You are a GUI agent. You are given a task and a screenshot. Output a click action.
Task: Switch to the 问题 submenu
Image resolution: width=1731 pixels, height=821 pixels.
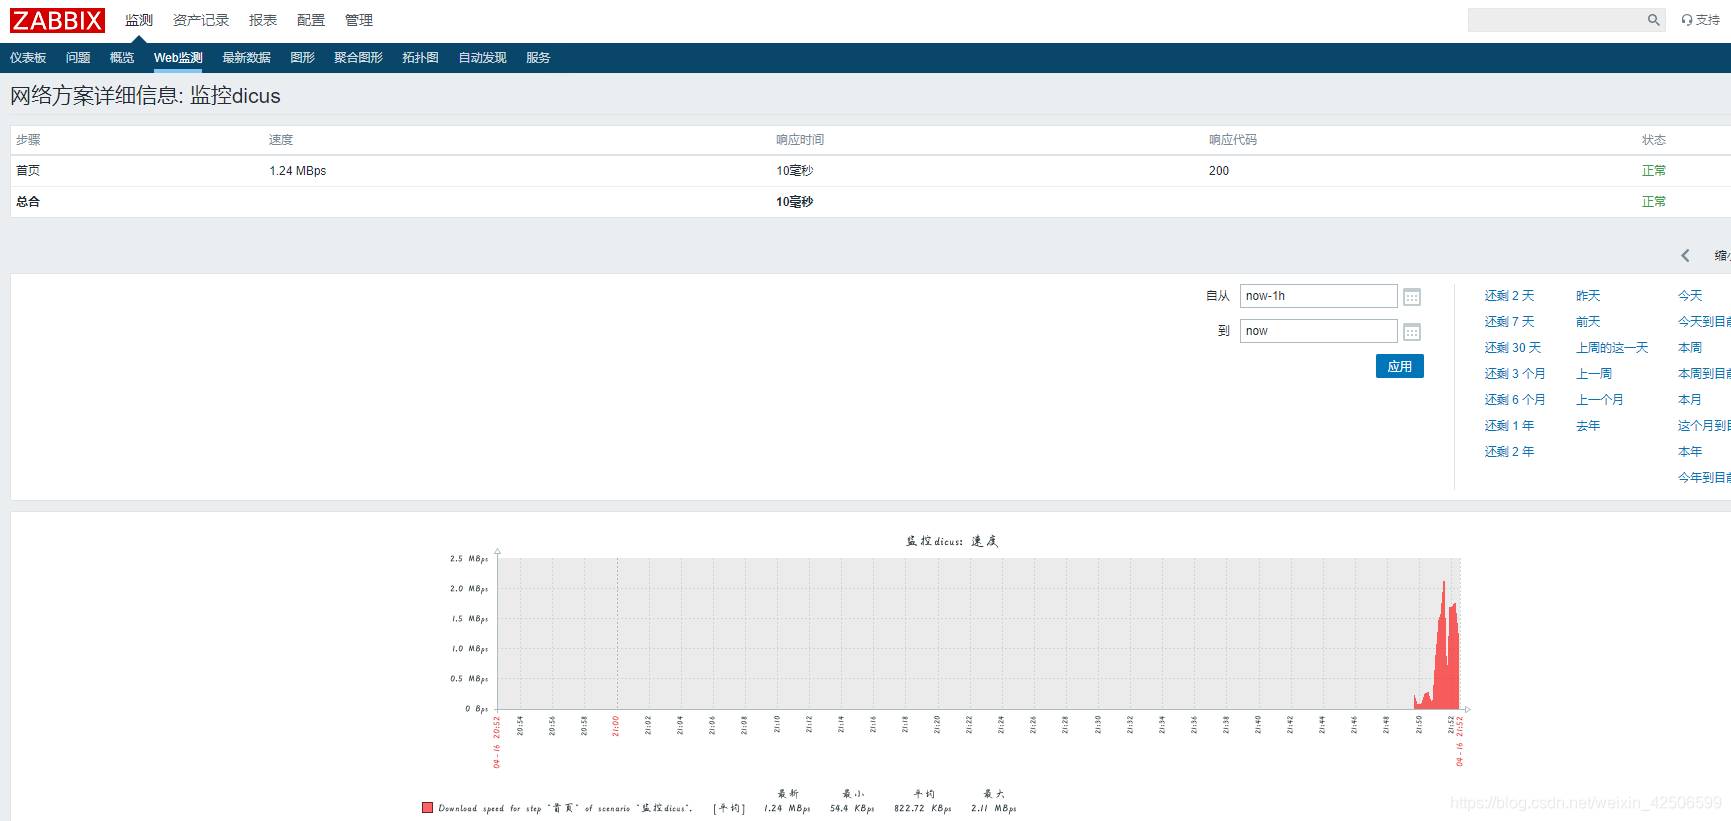[78, 58]
